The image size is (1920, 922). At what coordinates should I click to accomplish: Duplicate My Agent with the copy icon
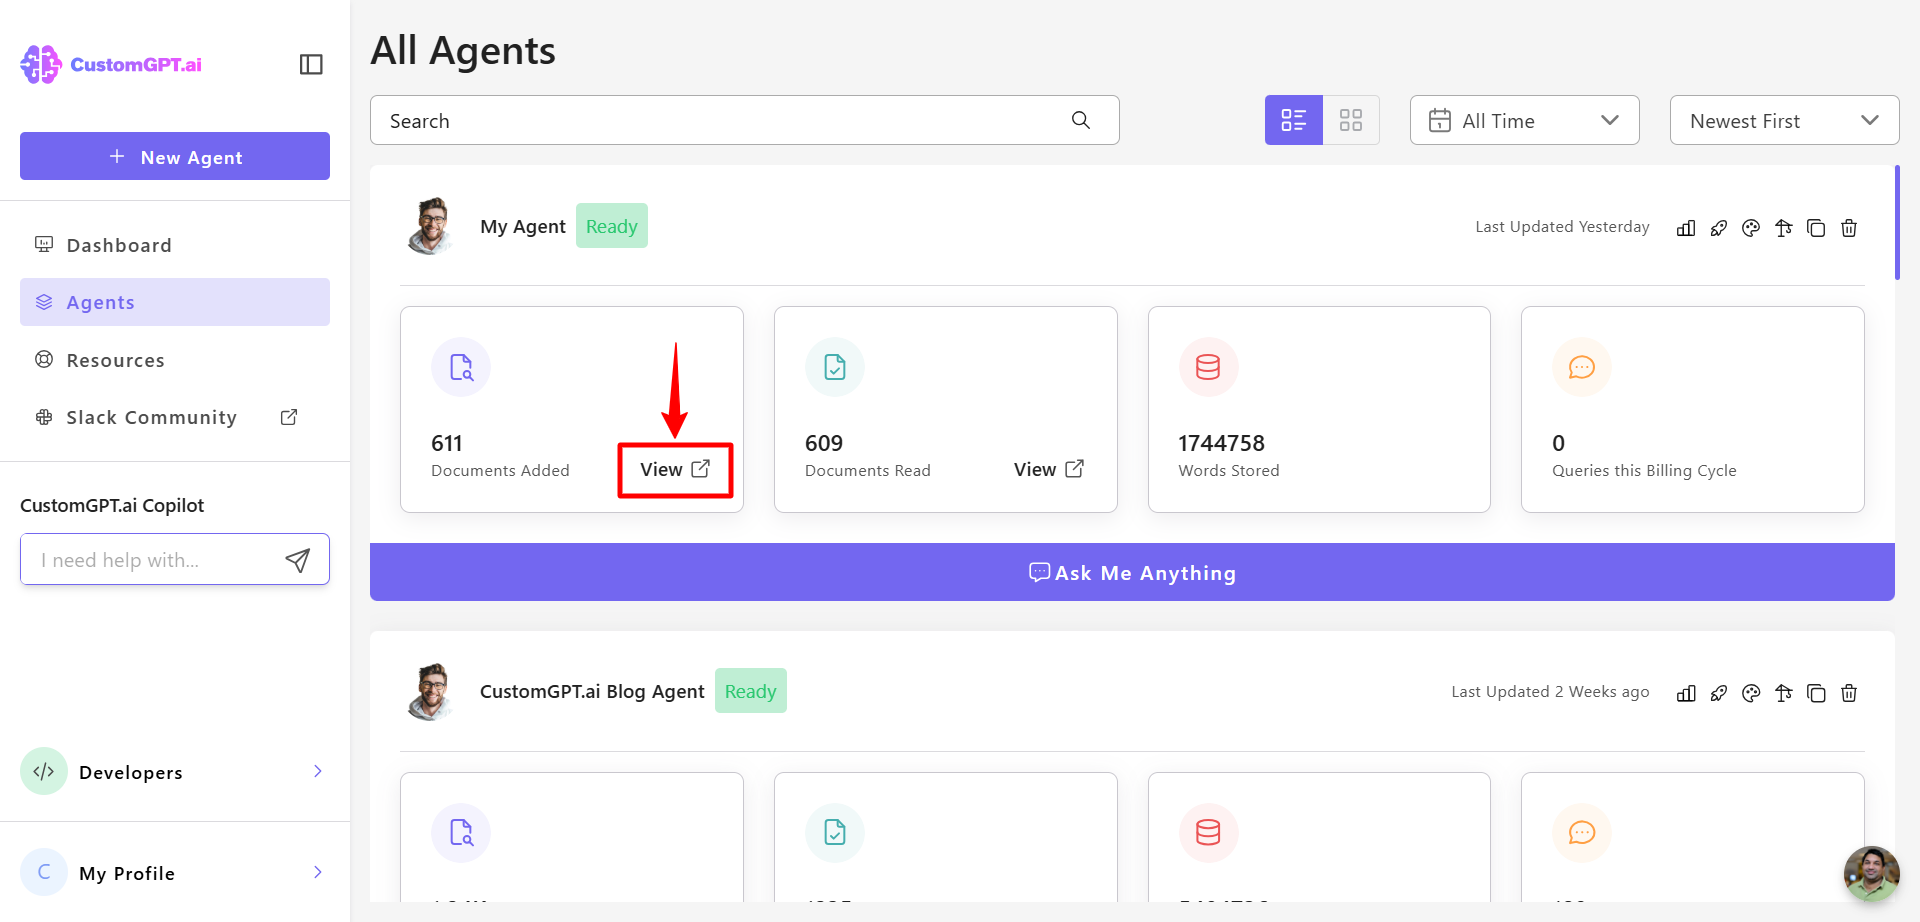pos(1816,228)
